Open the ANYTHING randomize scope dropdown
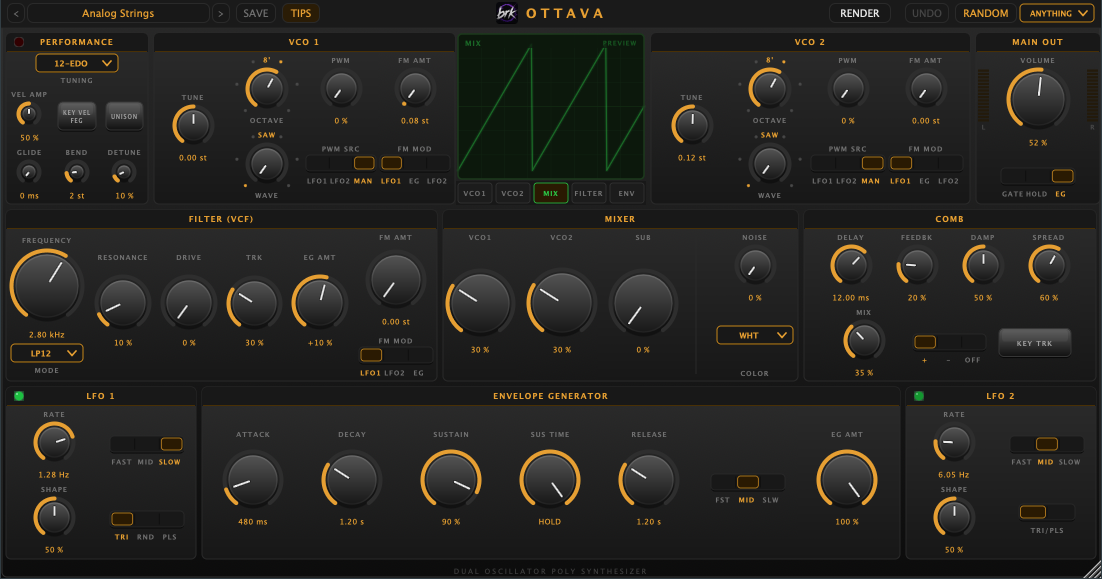Screen dimensions: 1102x579 (x=1057, y=13)
